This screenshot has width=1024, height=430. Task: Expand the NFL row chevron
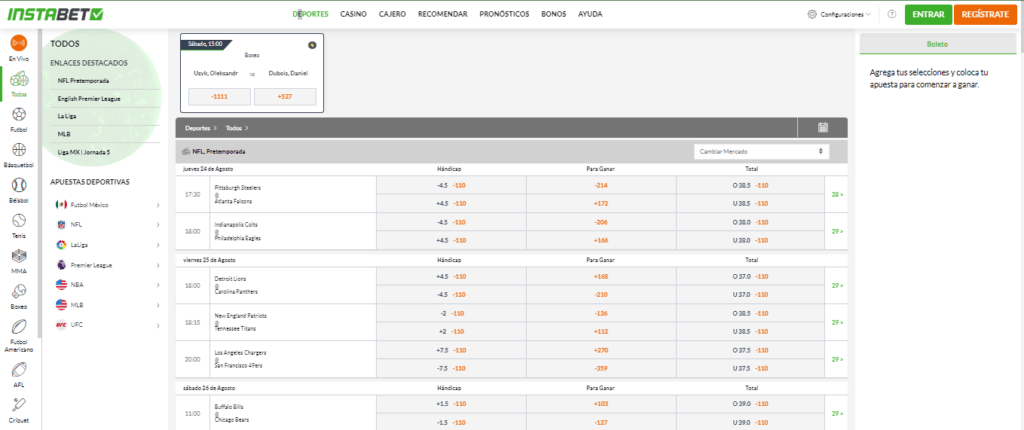coord(158,225)
